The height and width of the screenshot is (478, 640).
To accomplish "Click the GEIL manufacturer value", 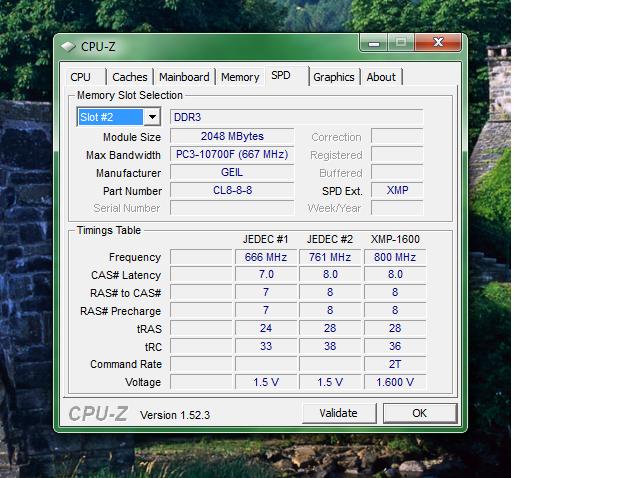I will [232, 172].
